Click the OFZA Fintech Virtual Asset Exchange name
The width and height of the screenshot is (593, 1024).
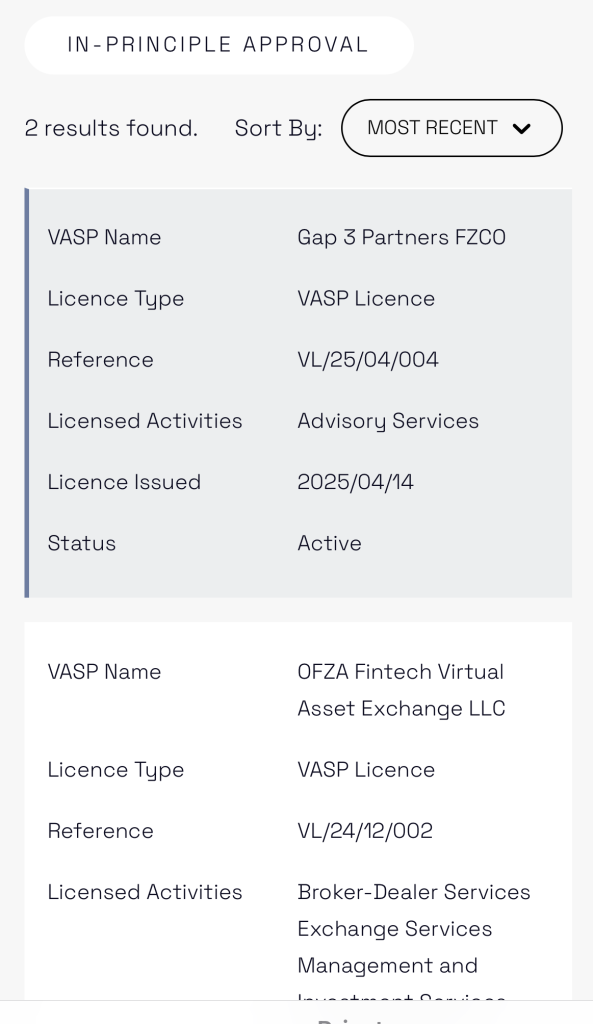click(401, 690)
